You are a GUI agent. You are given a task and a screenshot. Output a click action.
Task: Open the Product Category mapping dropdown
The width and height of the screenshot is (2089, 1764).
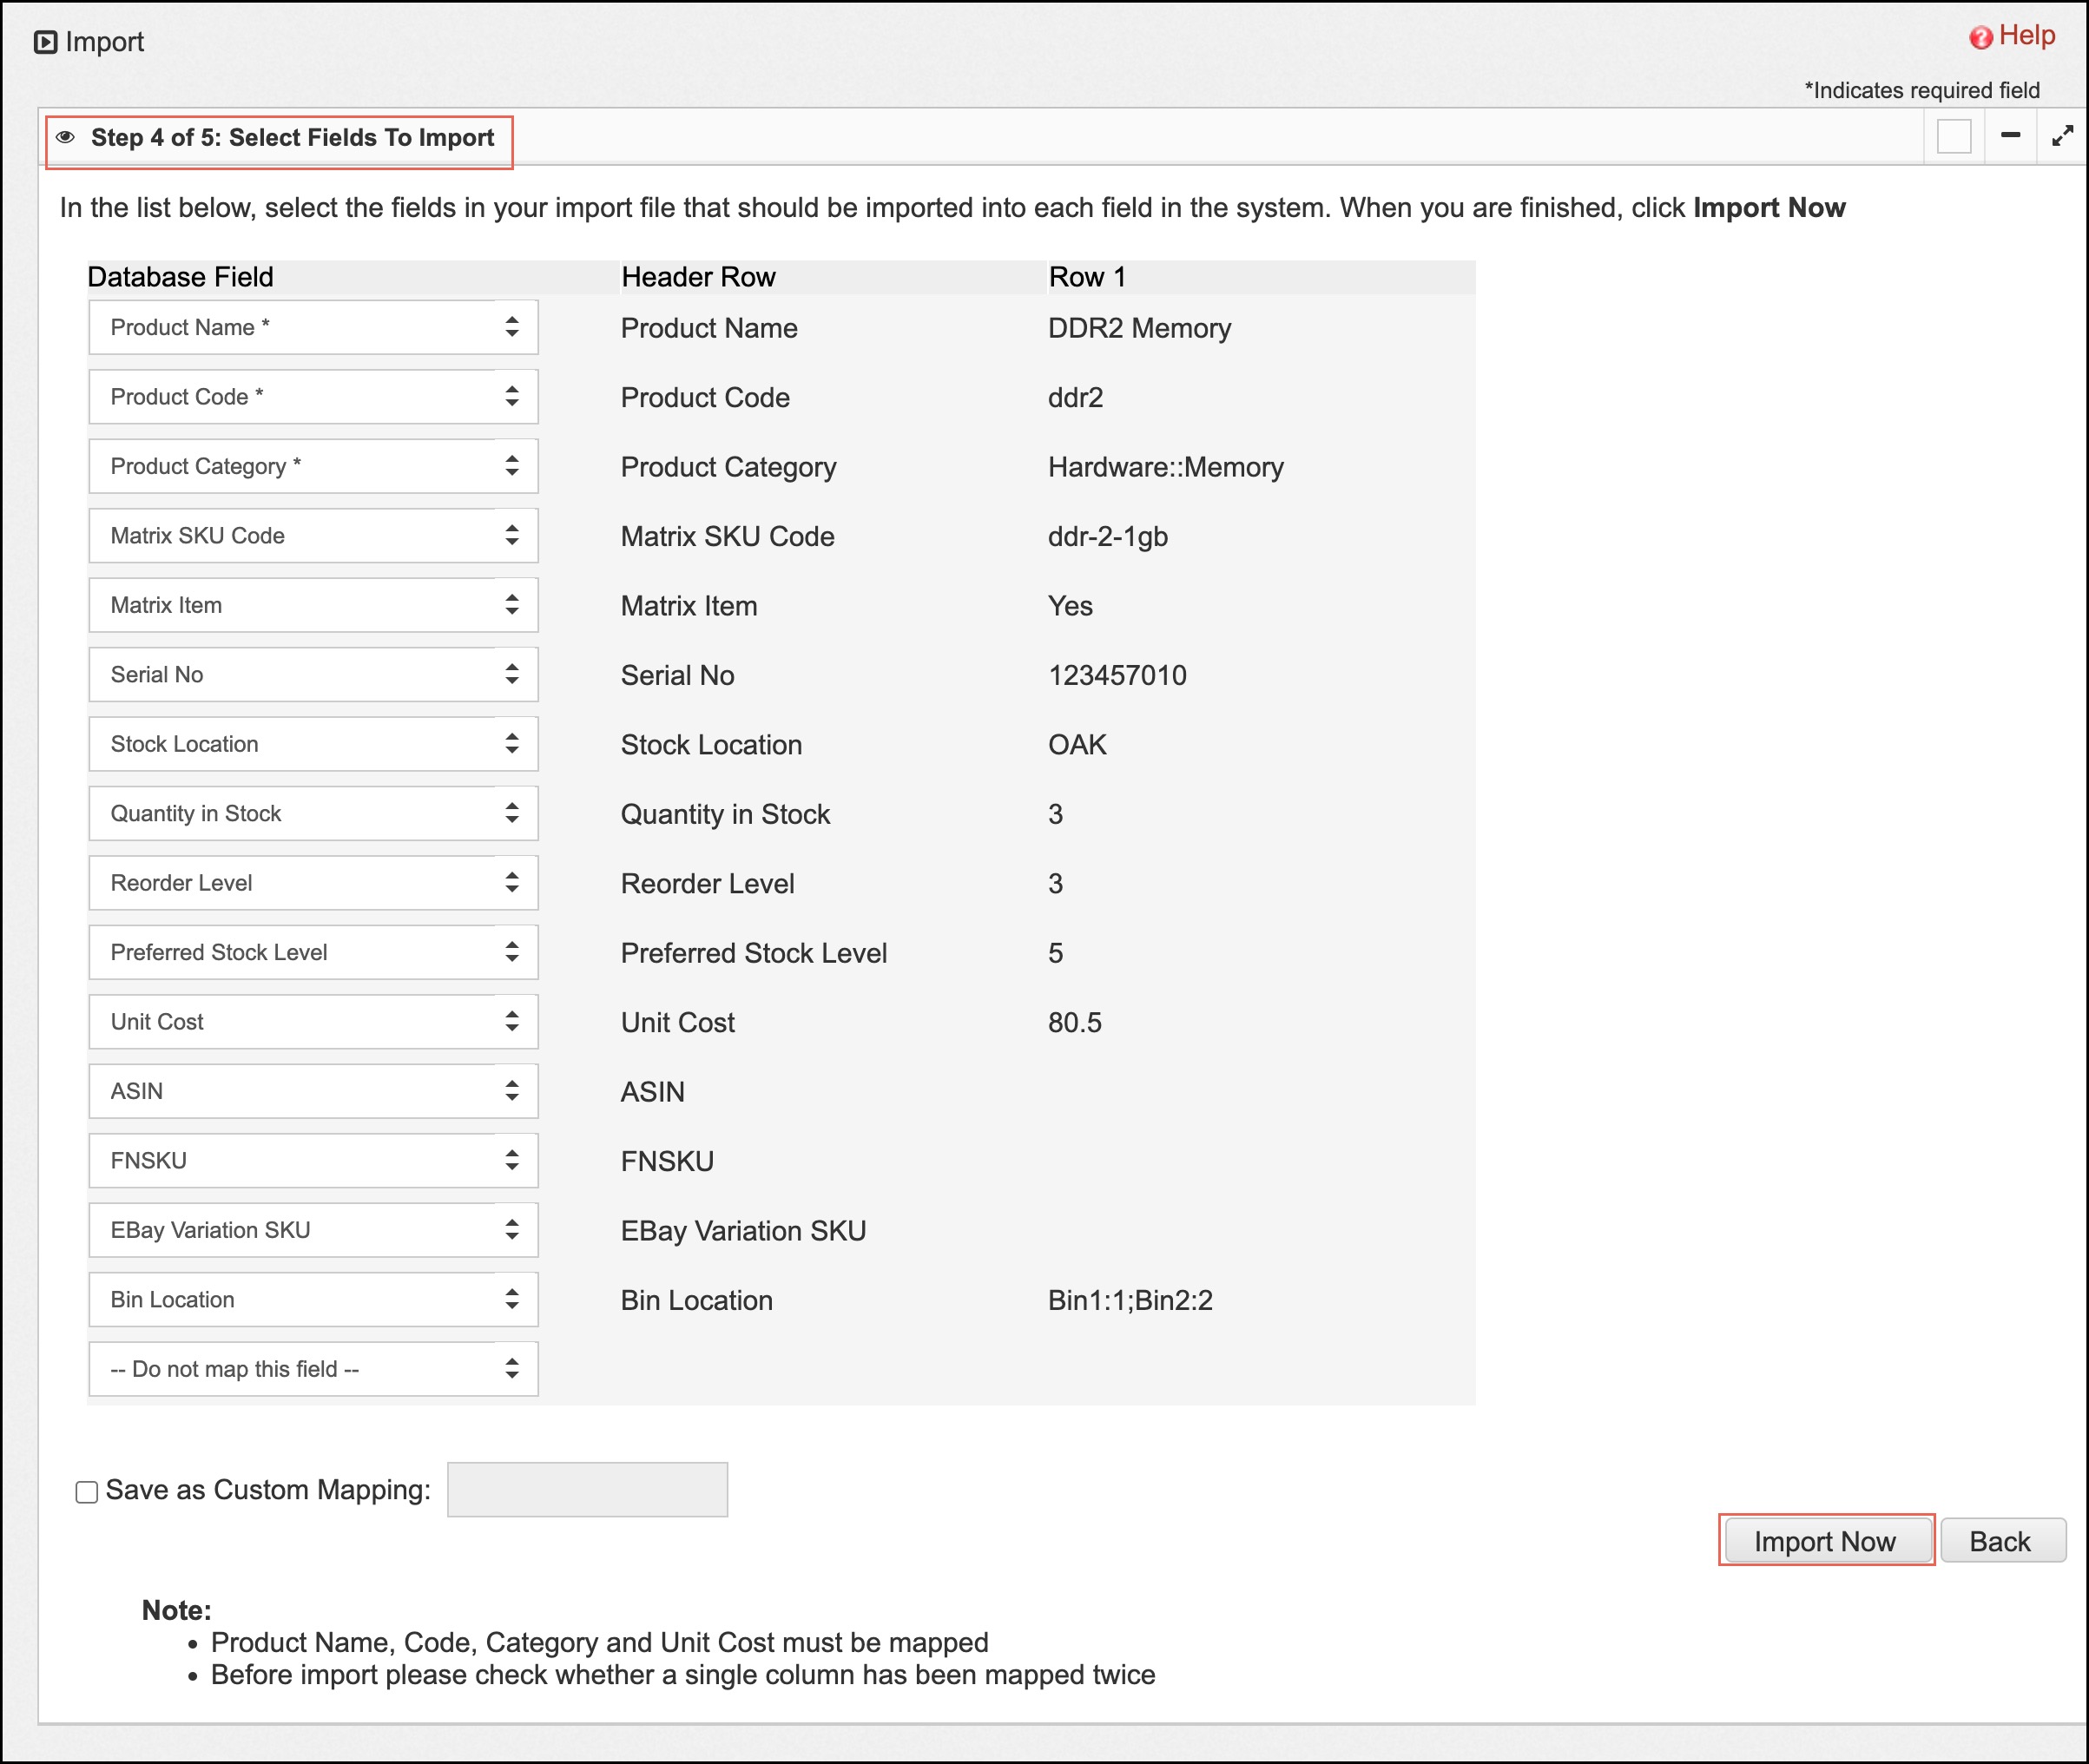tap(312, 466)
